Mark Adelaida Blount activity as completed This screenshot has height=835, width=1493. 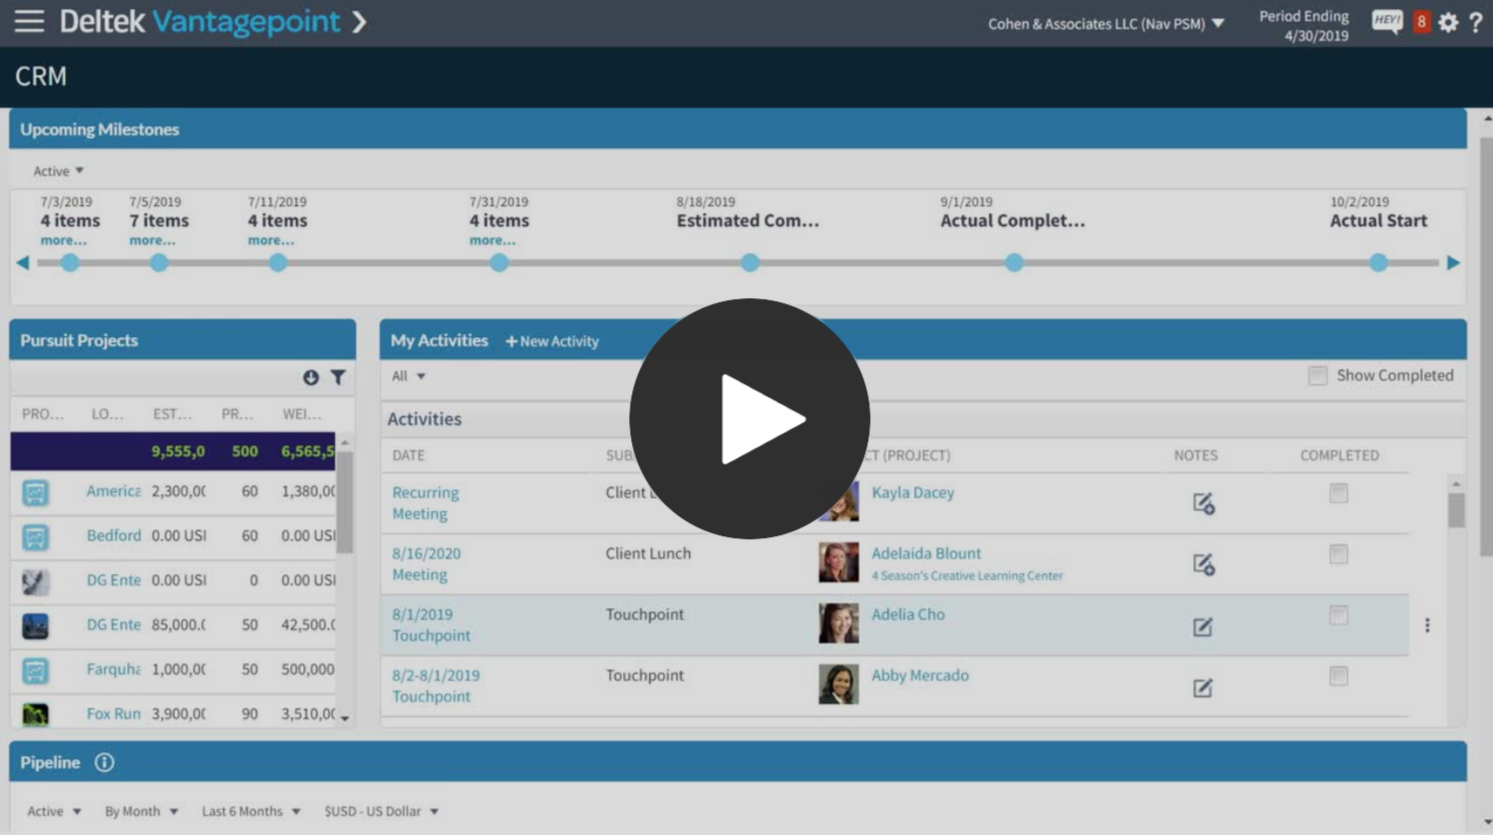pos(1338,554)
